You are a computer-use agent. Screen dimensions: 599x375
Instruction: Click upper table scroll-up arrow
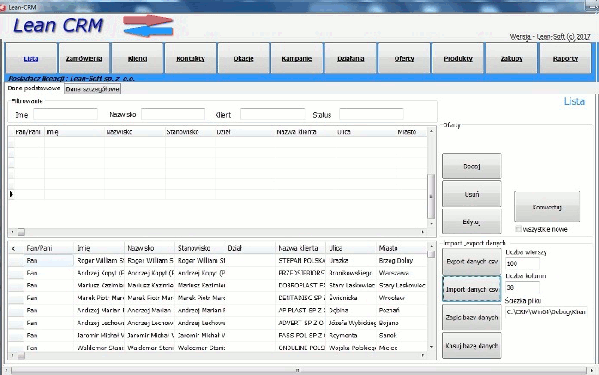click(x=431, y=131)
